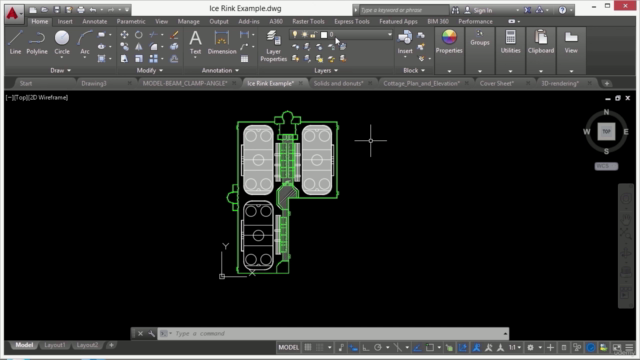Open the Insert ribbon tab

point(65,21)
